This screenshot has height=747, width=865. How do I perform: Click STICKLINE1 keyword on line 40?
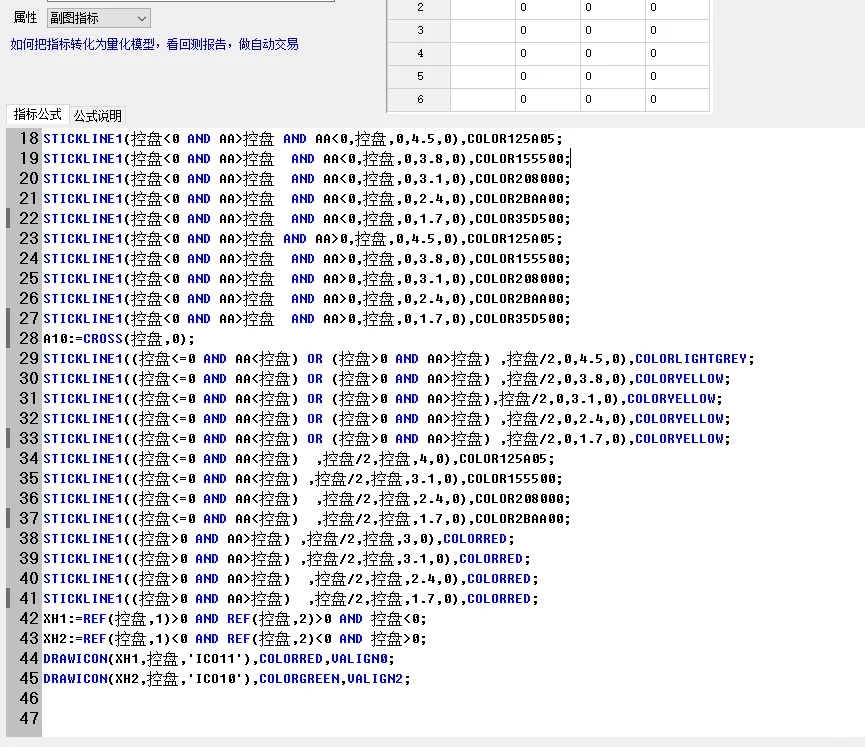(x=83, y=579)
